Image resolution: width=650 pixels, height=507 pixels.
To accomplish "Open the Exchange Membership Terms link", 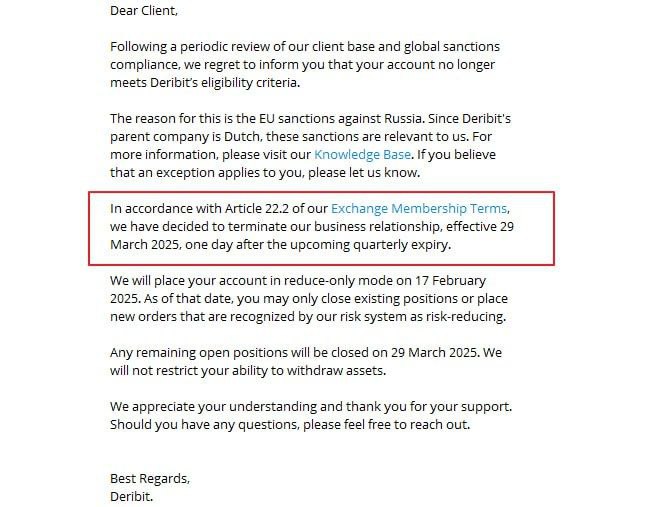I will pyautogui.click(x=419, y=208).
